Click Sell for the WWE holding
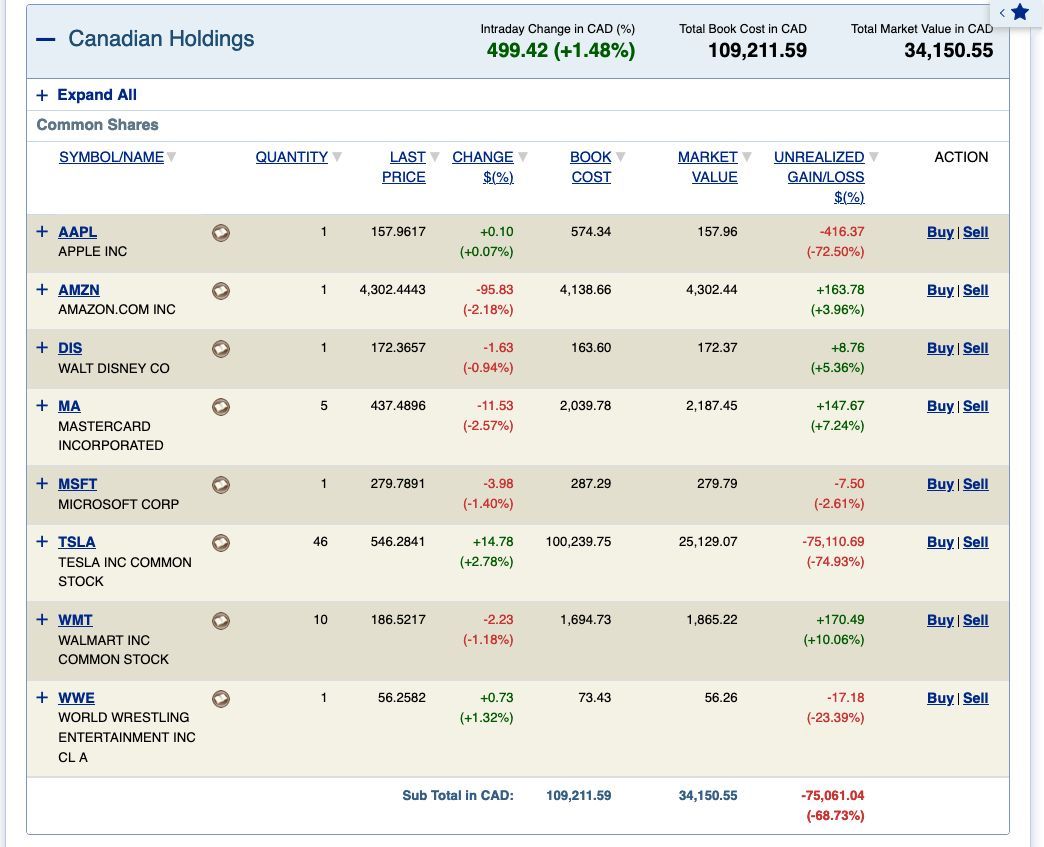The height and width of the screenshot is (847, 1044). [x=975, y=698]
